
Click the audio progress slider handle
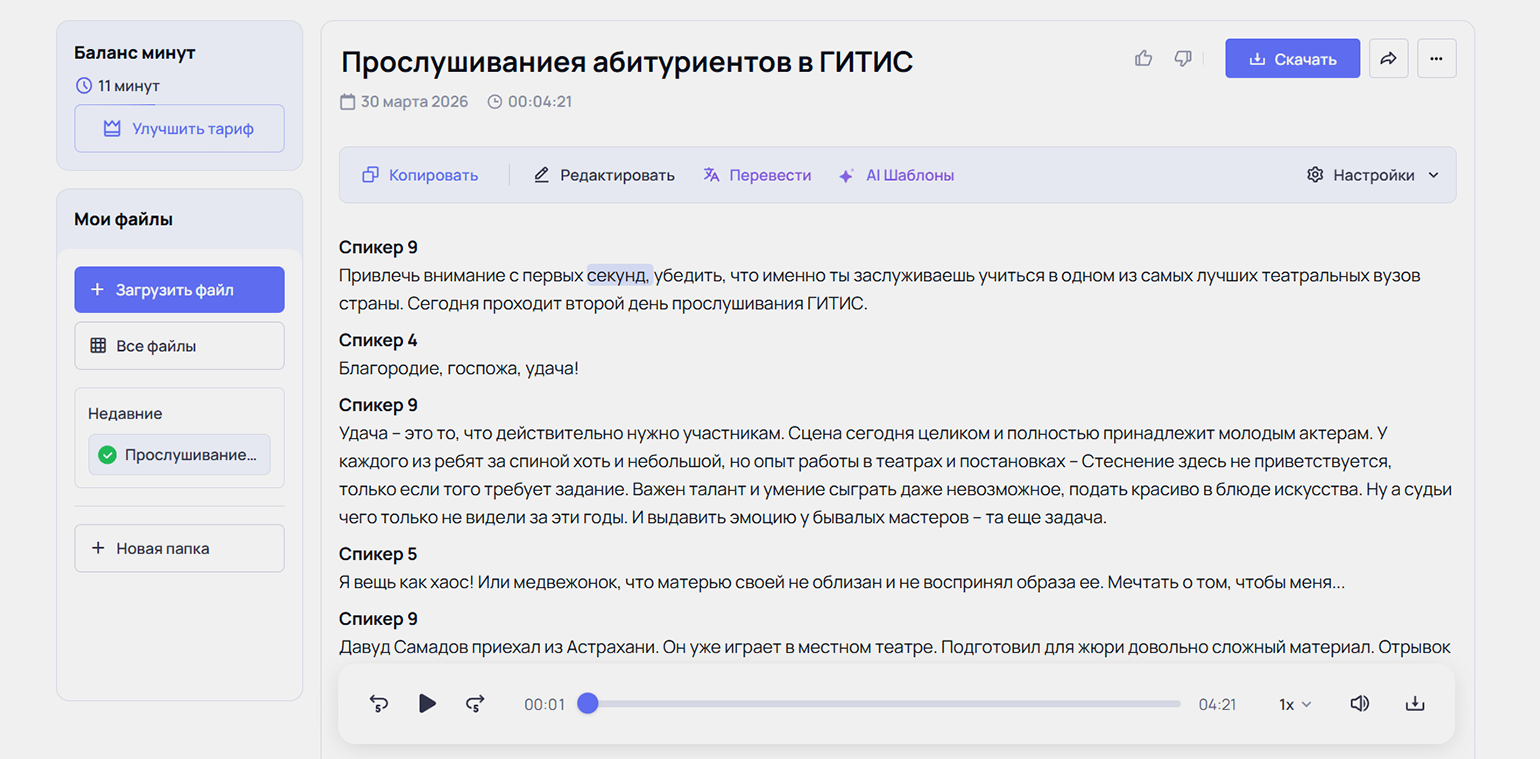pos(588,704)
